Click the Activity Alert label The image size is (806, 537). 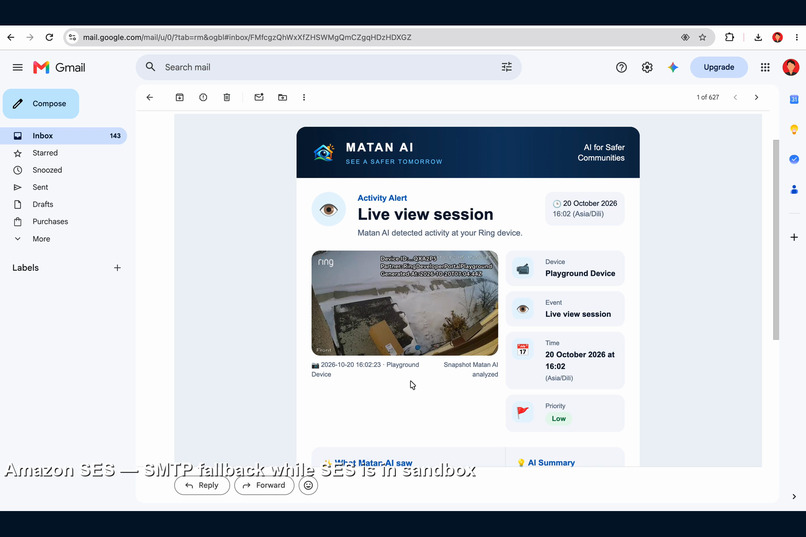point(382,198)
